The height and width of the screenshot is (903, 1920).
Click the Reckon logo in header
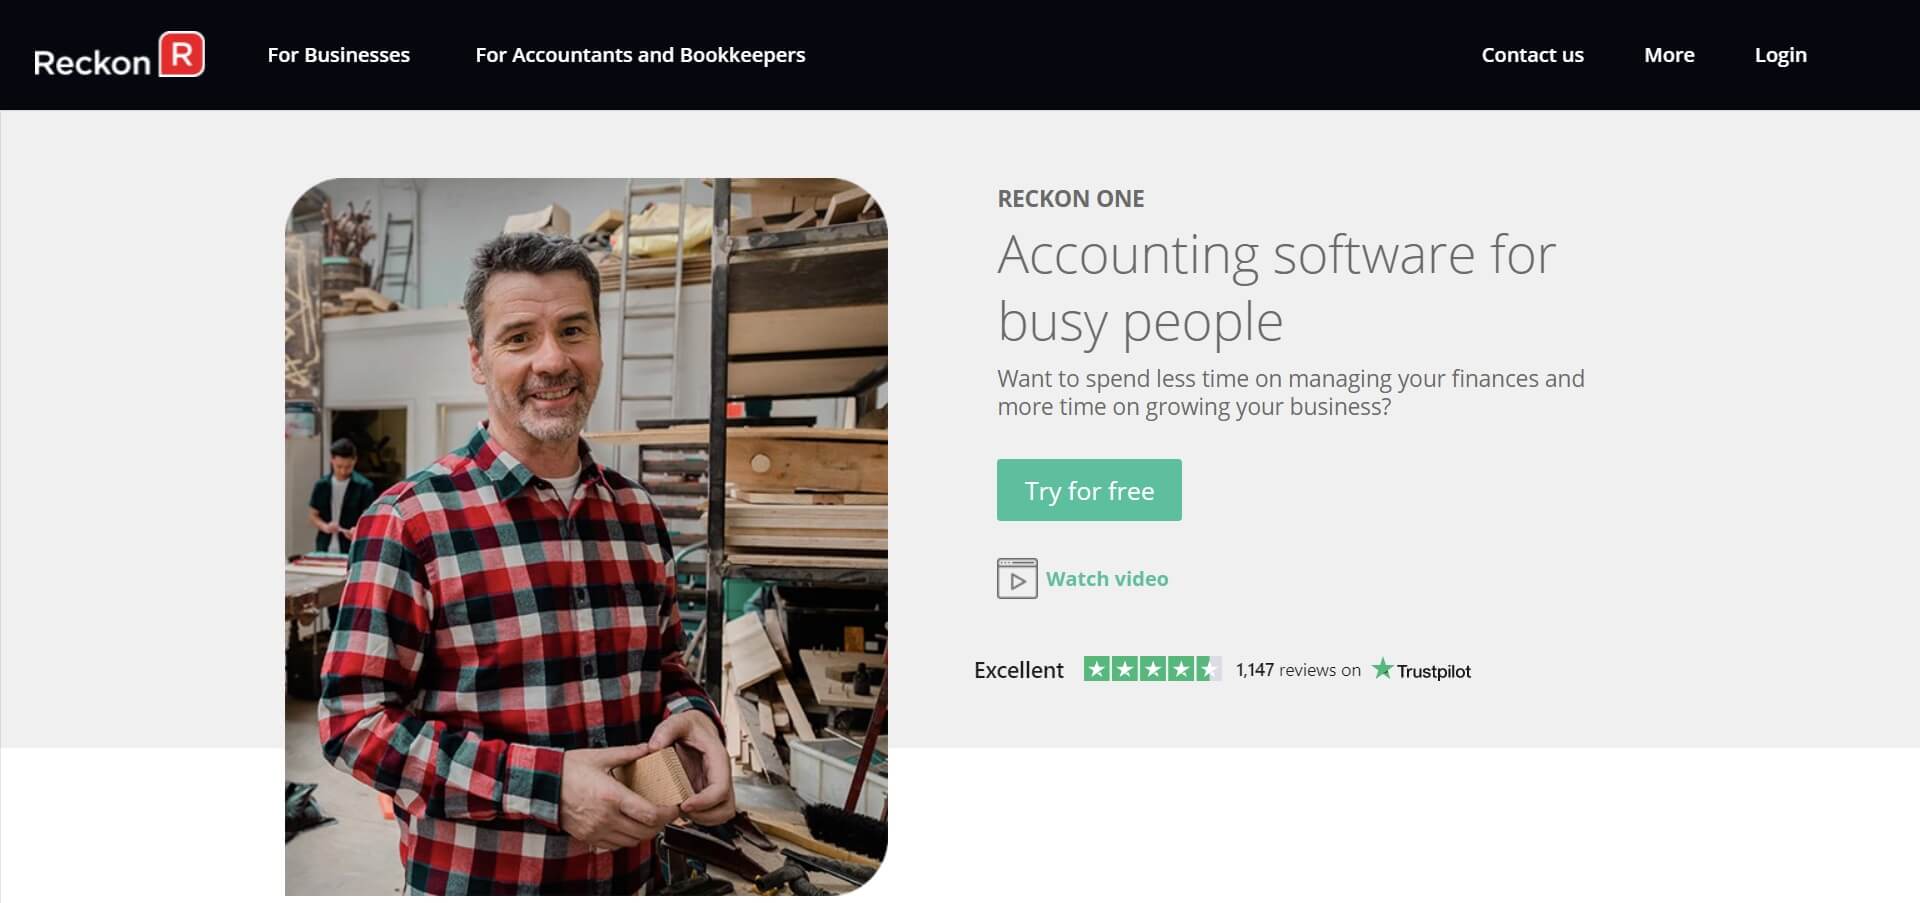[119, 55]
